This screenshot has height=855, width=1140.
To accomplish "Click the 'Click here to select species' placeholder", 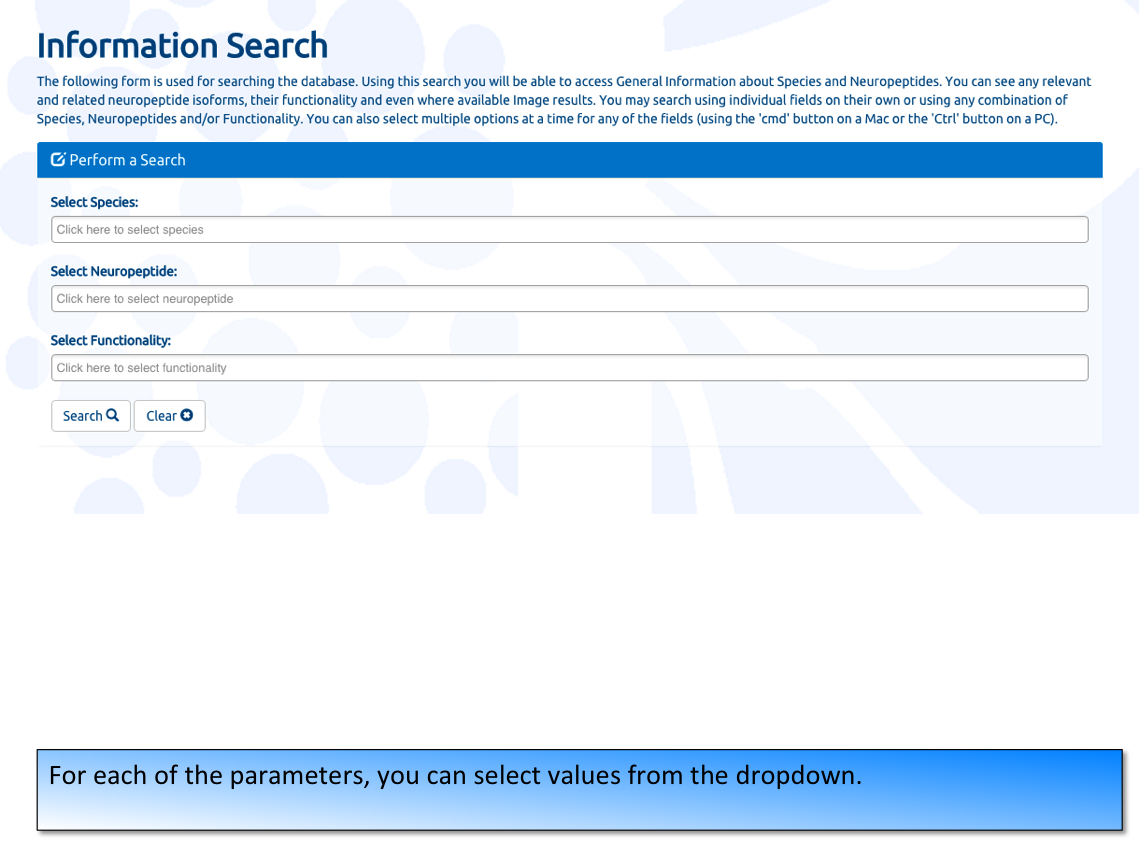I will pyautogui.click(x=130, y=230).
